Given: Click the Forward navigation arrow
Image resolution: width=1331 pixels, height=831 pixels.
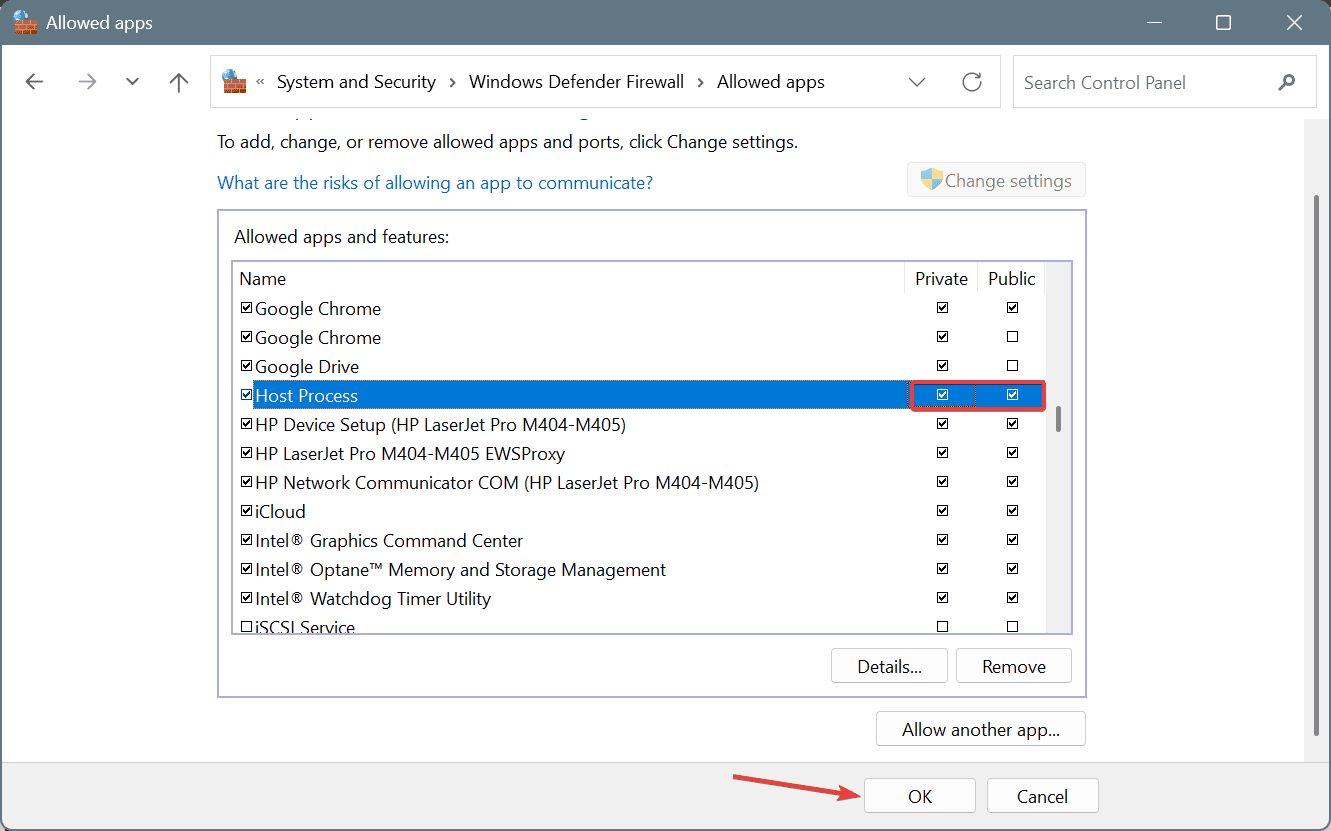Looking at the screenshot, I should 87,82.
